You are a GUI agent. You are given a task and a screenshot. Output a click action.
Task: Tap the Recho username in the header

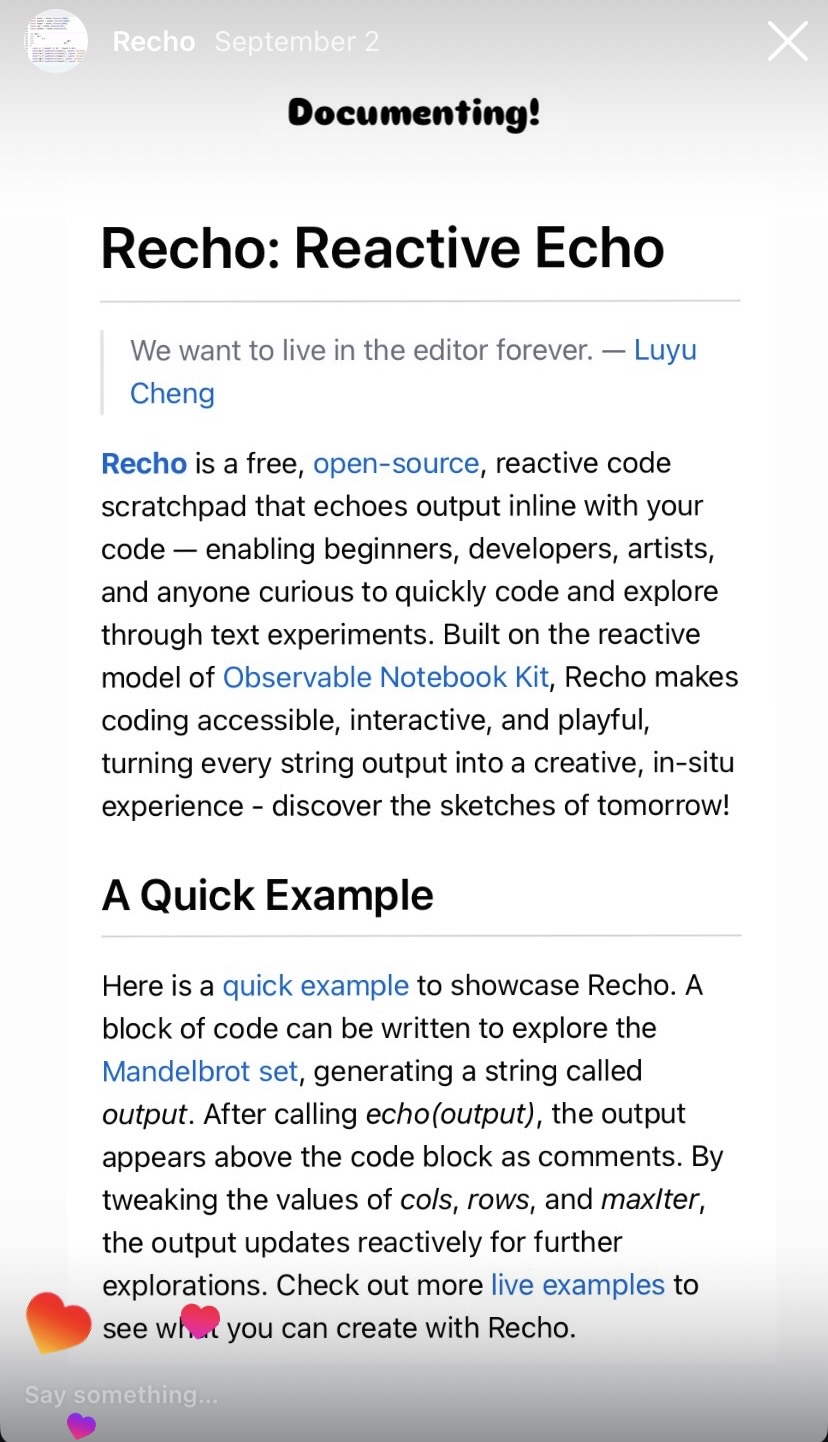coord(153,42)
